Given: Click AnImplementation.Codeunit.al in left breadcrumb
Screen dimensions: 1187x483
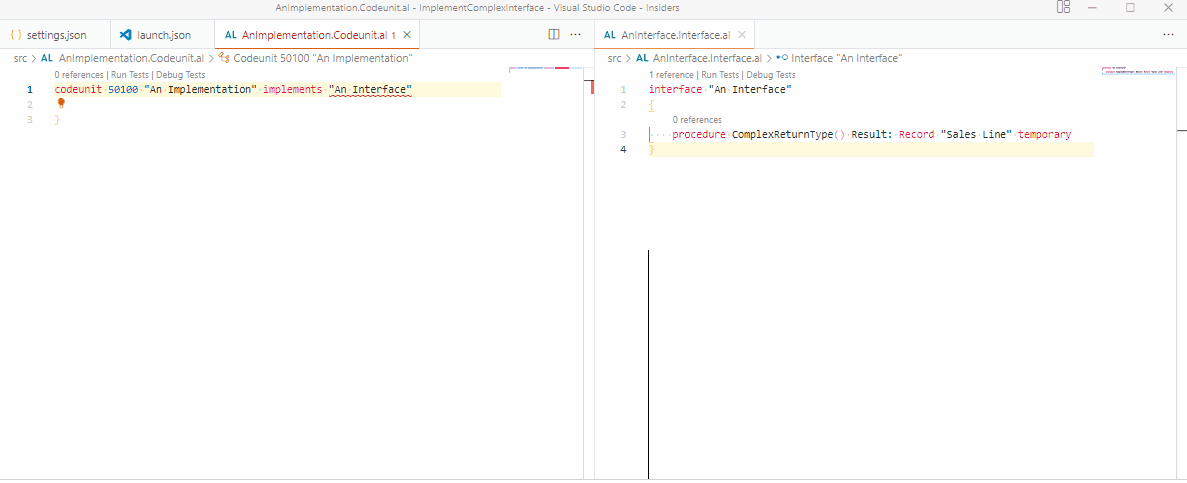Looking at the screenshot, I should pyautogui.click(x=131, y=58).
